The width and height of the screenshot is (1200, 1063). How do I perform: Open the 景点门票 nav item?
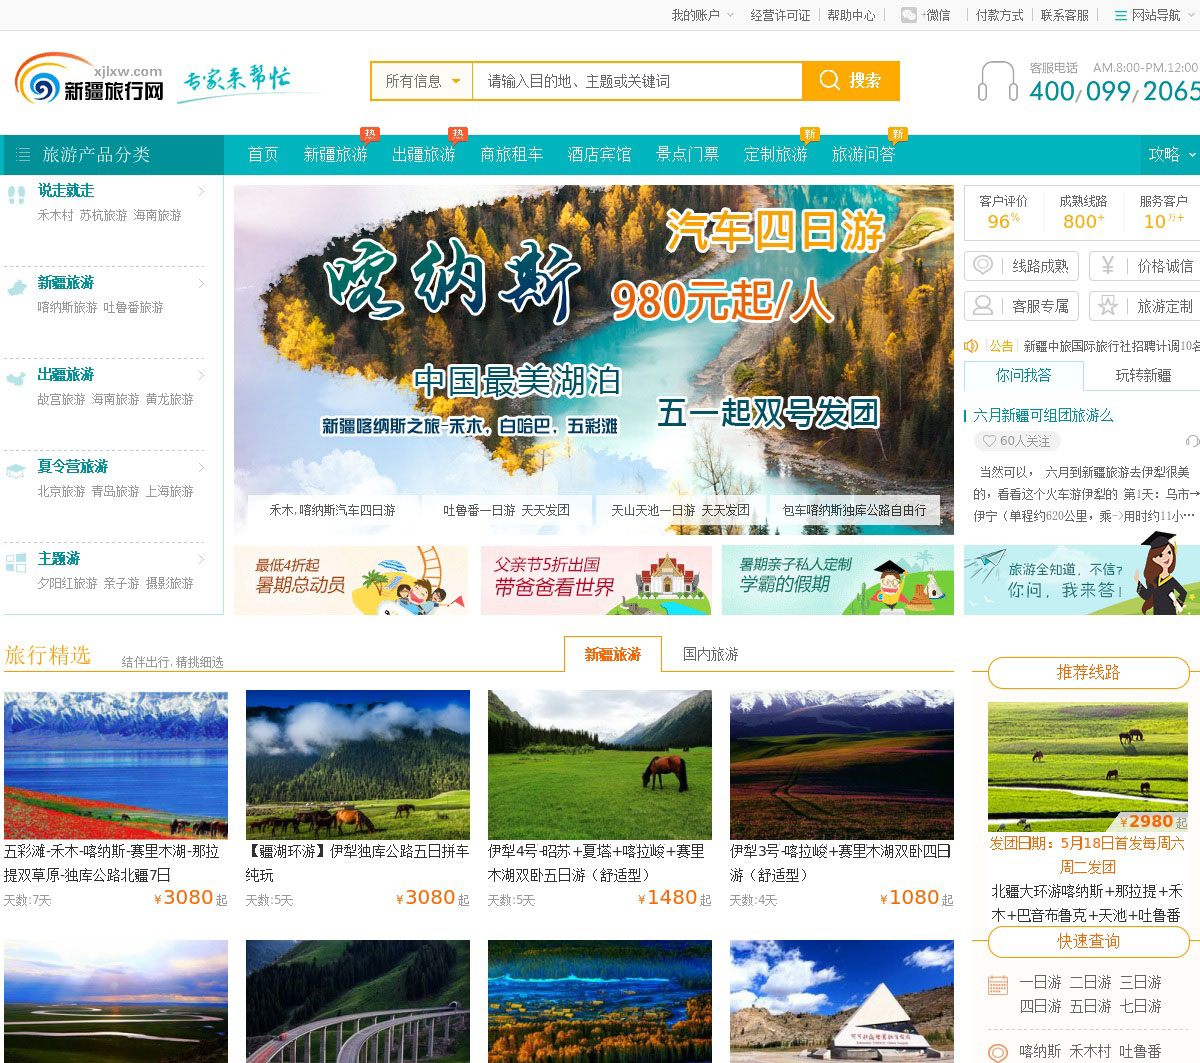point(687,155)
